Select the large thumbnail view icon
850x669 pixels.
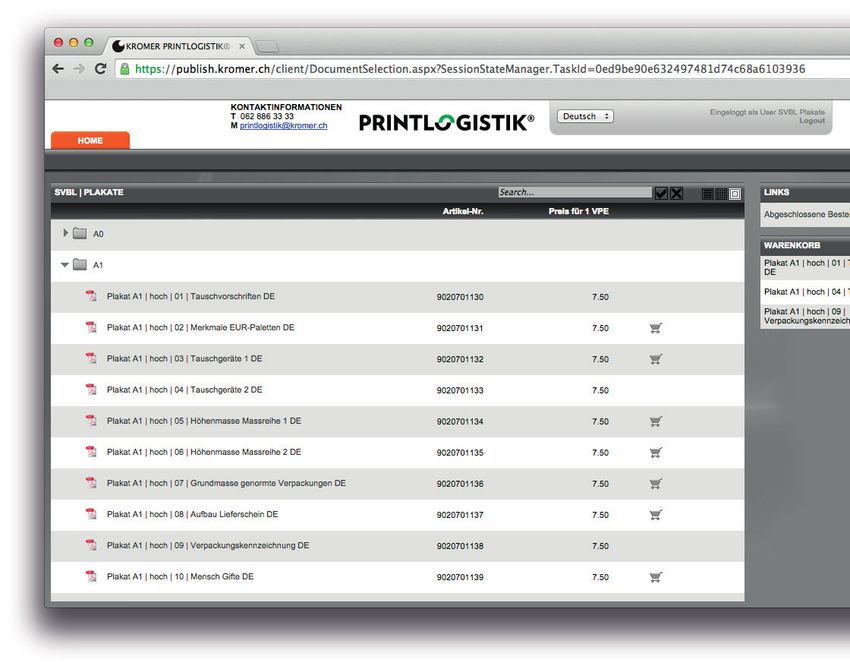coord(735,194)
